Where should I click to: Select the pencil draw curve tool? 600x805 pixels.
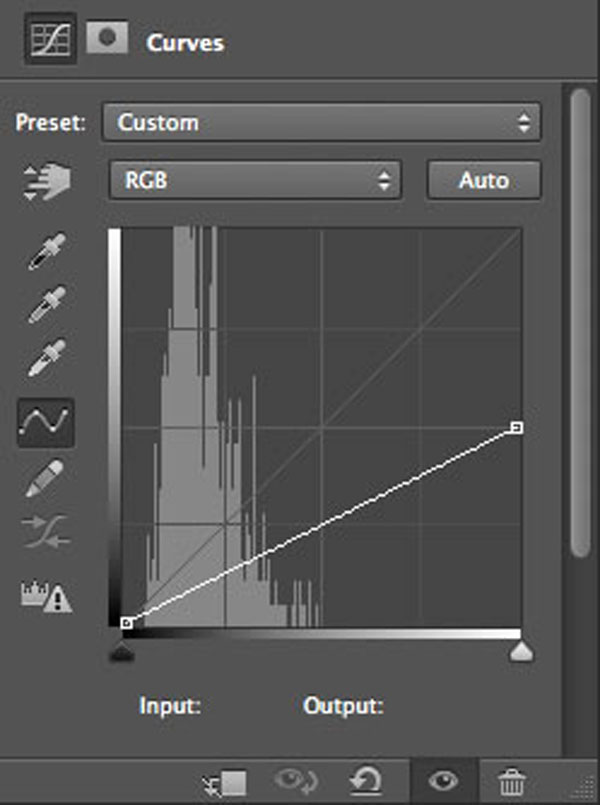pyautogui.click(x=45, y=478)
